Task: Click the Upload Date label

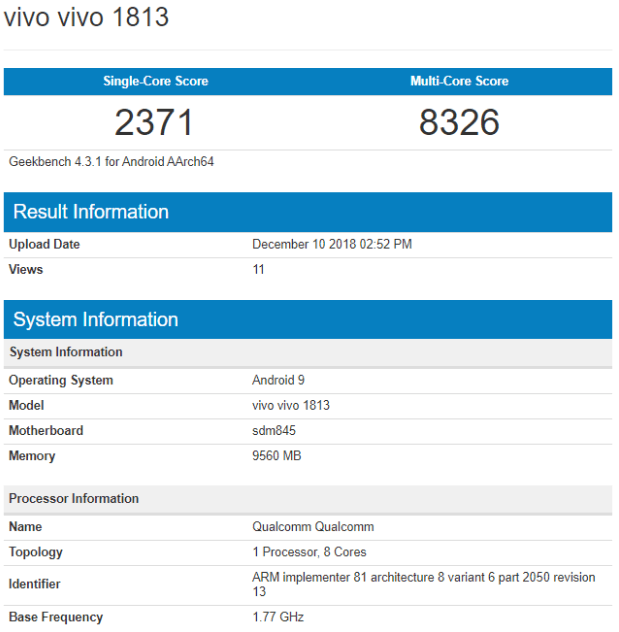Action: click(44, 244)
